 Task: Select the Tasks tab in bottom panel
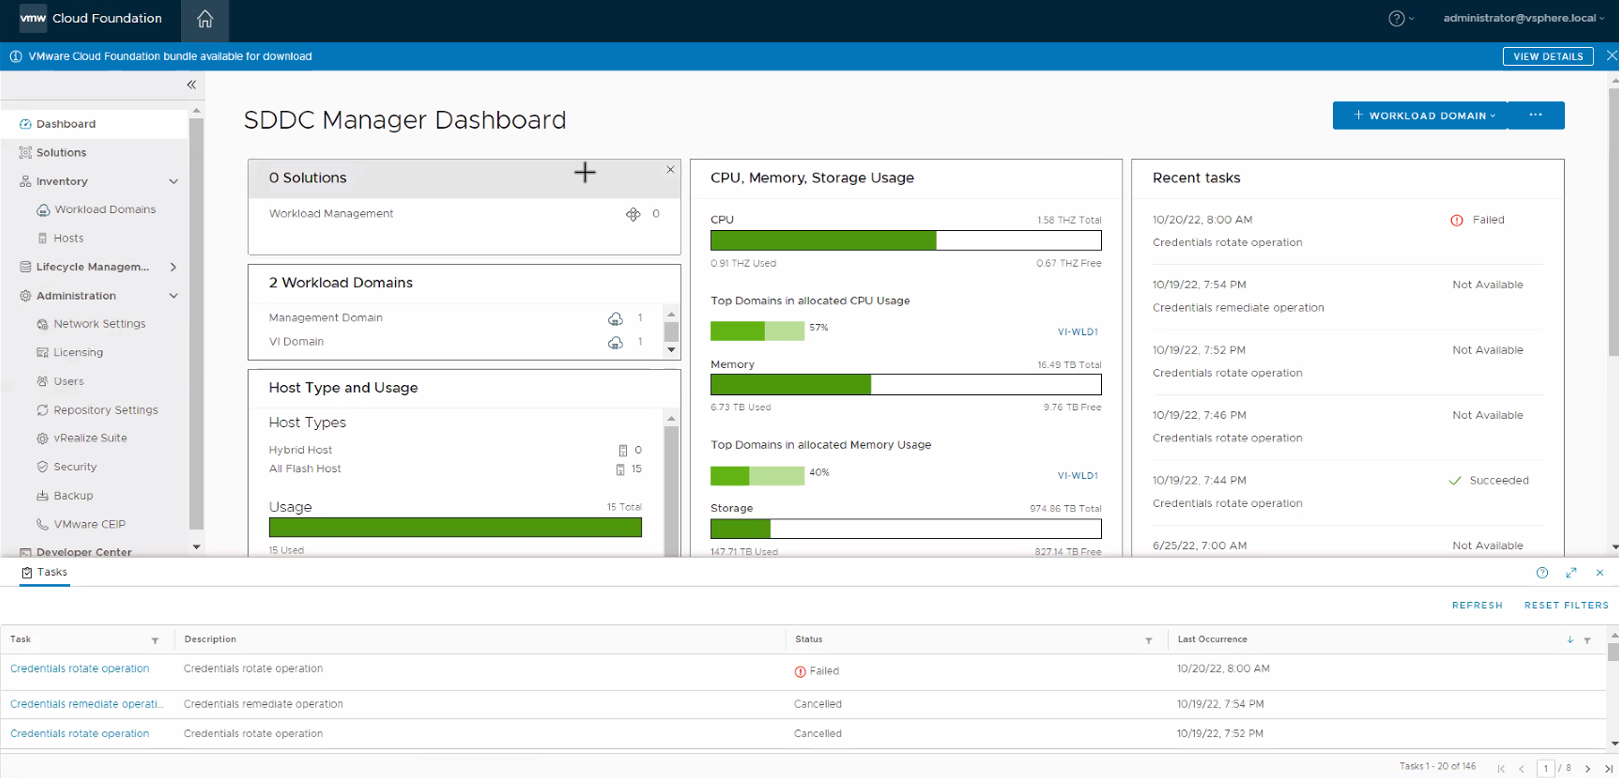[x=45, y=573]
